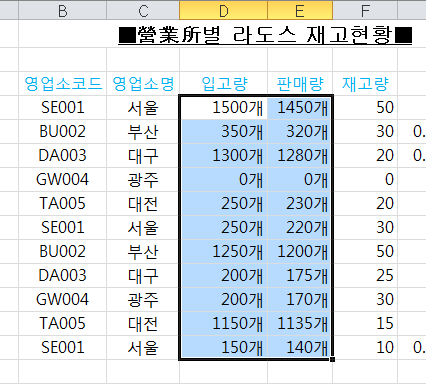Click 대구 in the 1280개 row
426x384 pixels.
[x=143, y=155]
